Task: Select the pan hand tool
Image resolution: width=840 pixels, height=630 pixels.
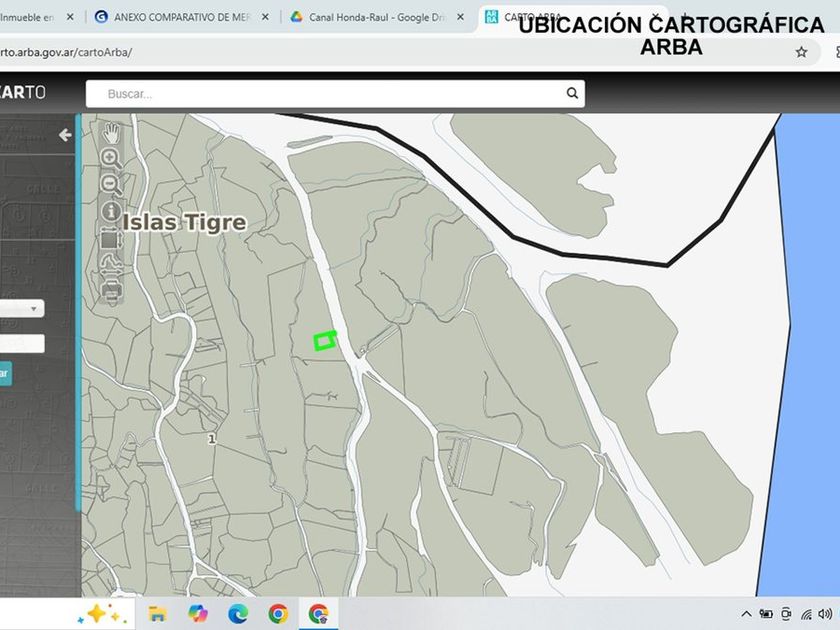Action: [x=111, y=133]
